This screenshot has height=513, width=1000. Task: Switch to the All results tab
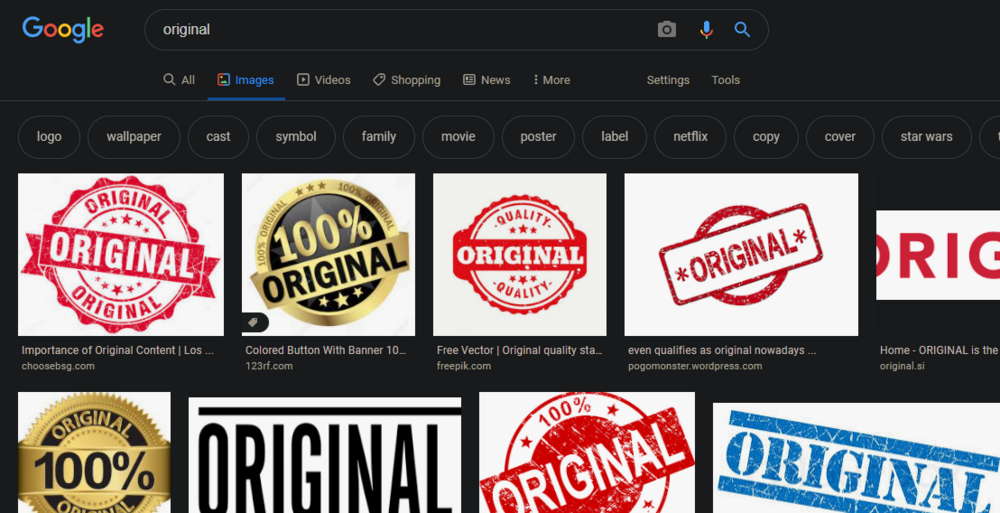tap(179, 80)
